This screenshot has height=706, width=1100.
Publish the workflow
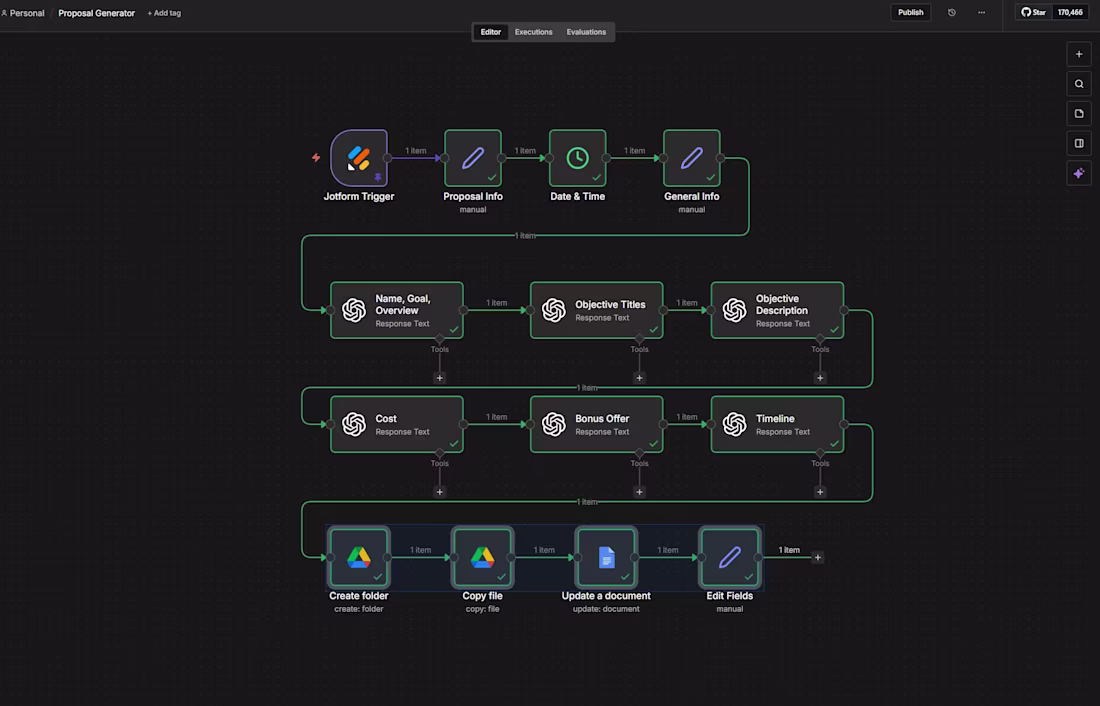coord(910,12)
